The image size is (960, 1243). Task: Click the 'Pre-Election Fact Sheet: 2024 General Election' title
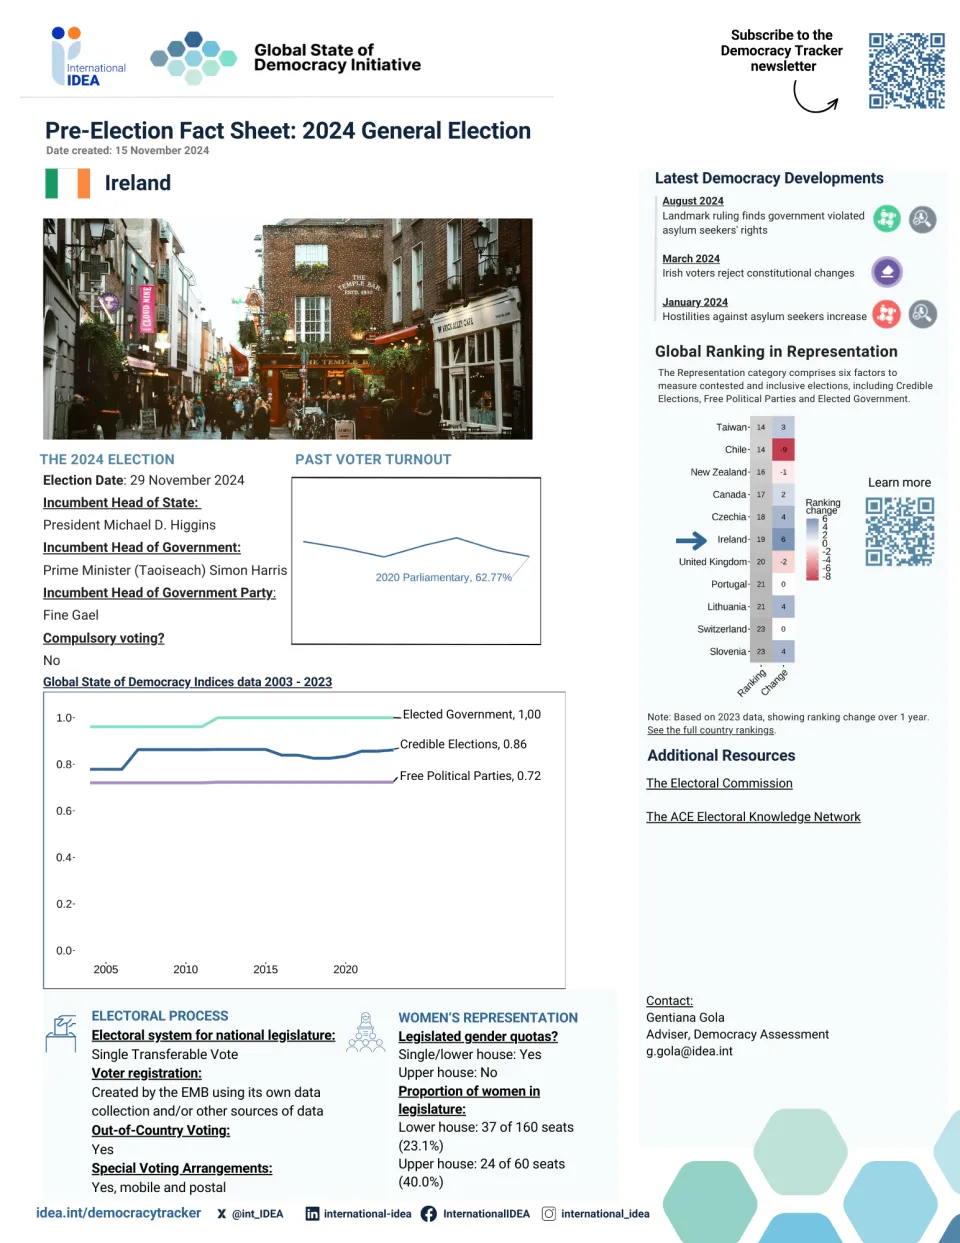pos(288,131)
